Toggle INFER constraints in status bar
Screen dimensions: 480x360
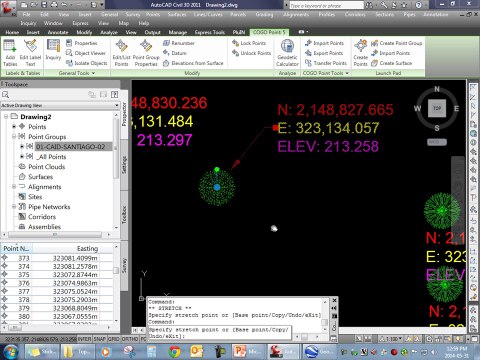84,339
